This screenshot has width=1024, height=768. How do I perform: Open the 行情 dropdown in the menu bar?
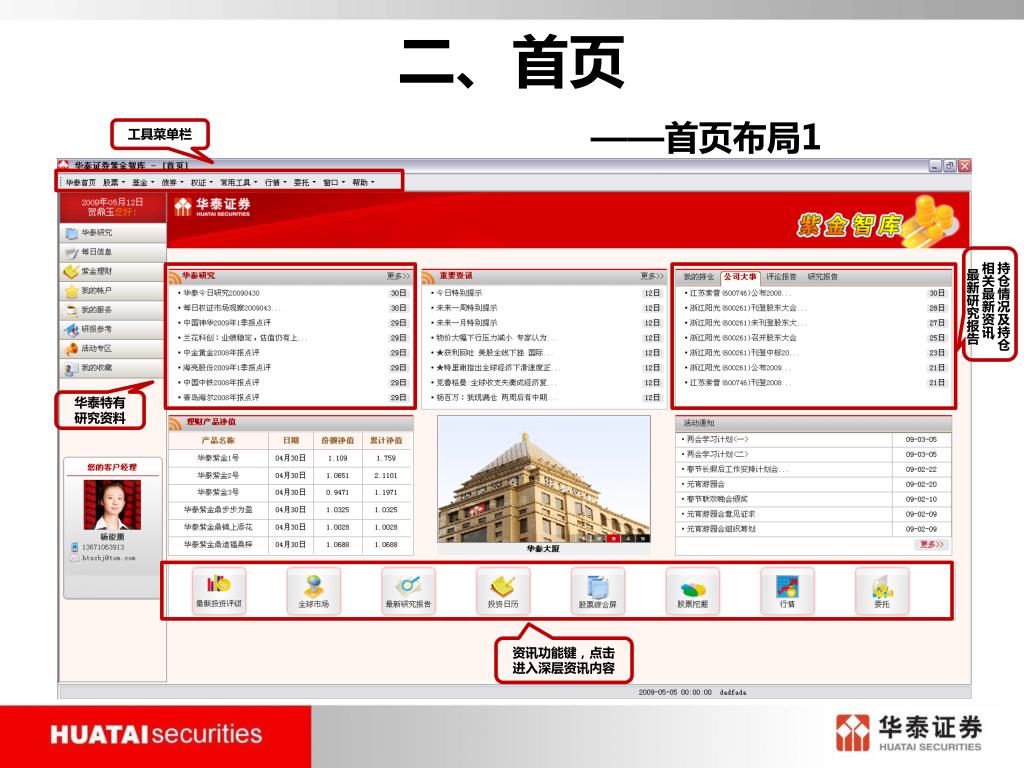pyautogui.click(x=276, y=183)
